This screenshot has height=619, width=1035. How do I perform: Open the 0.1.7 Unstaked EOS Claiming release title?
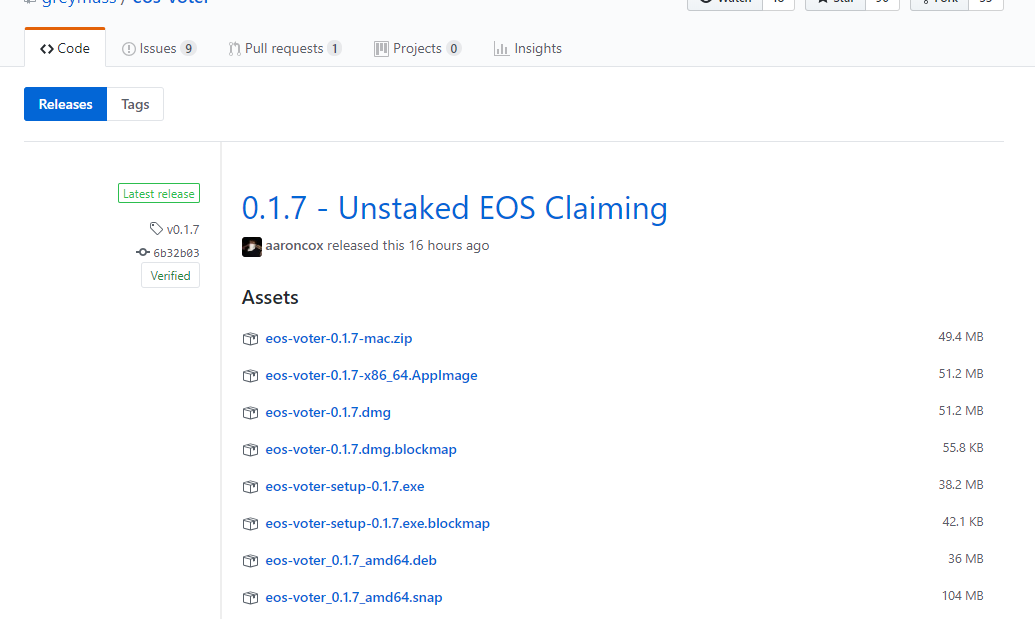pyautogui.click(x=454, y=208)
